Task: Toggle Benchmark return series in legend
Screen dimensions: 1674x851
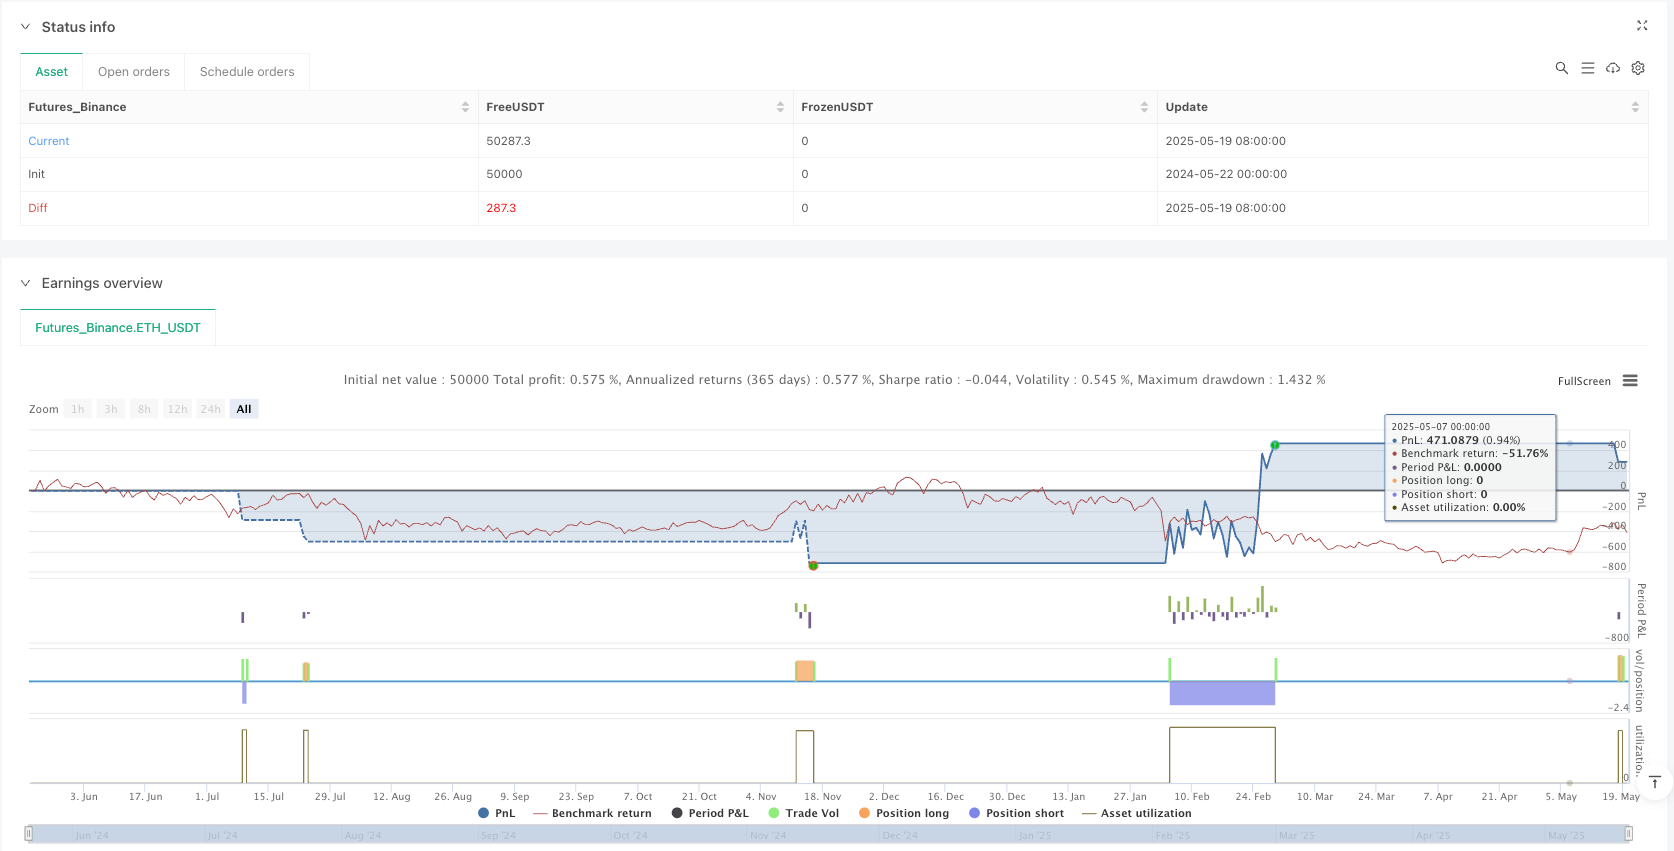Action: tap(592, 813)
